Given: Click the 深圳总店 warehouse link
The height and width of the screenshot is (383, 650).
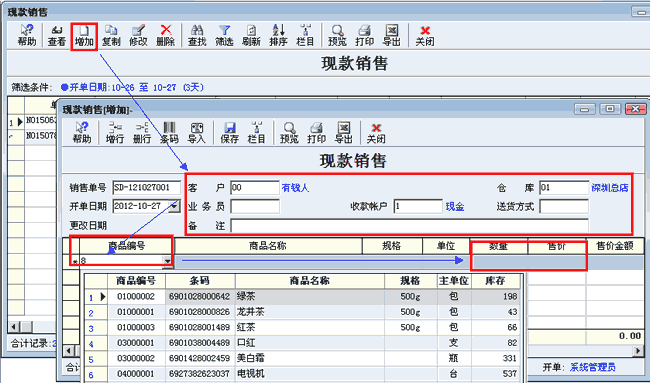Looking at the screenshot, I should pos(610,188).
